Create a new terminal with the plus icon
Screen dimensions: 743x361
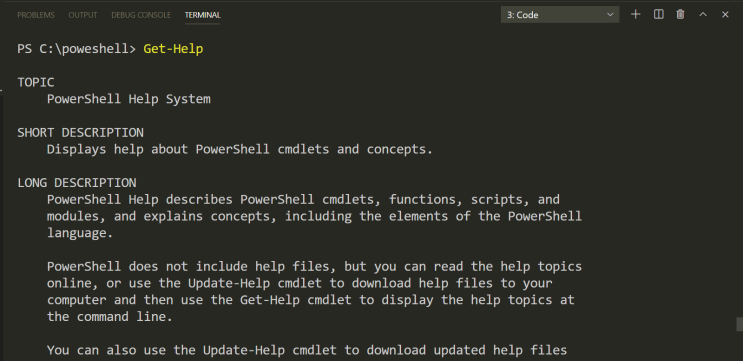(x=635, y=15)
